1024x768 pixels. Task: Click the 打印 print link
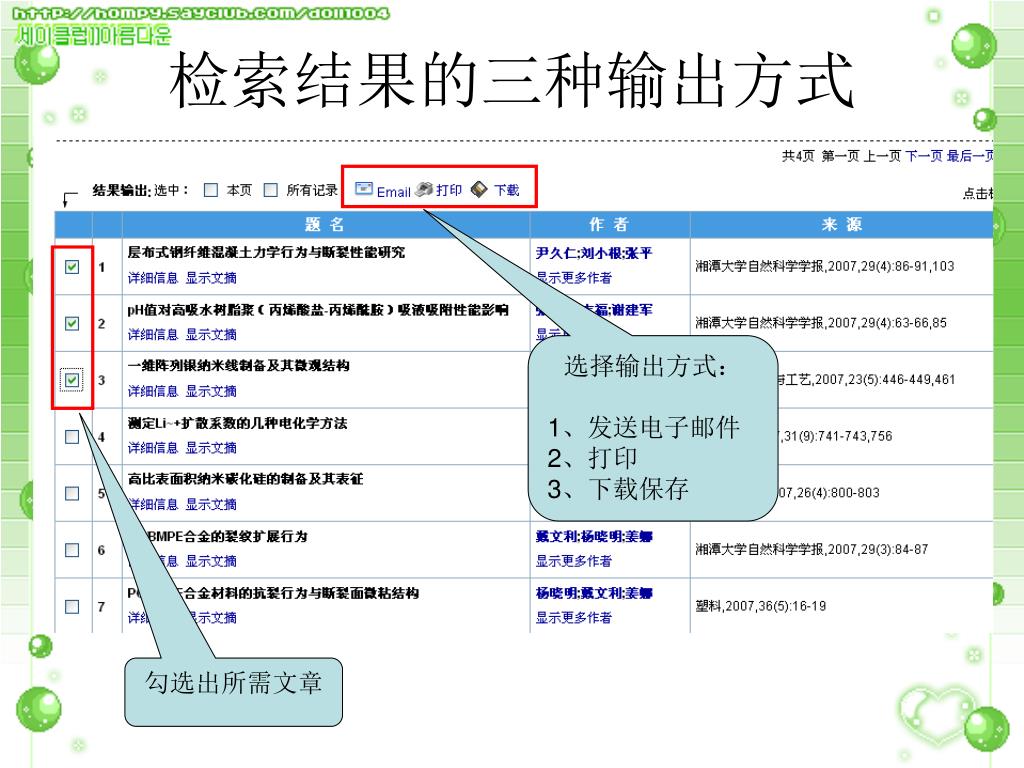pos(449,190)
